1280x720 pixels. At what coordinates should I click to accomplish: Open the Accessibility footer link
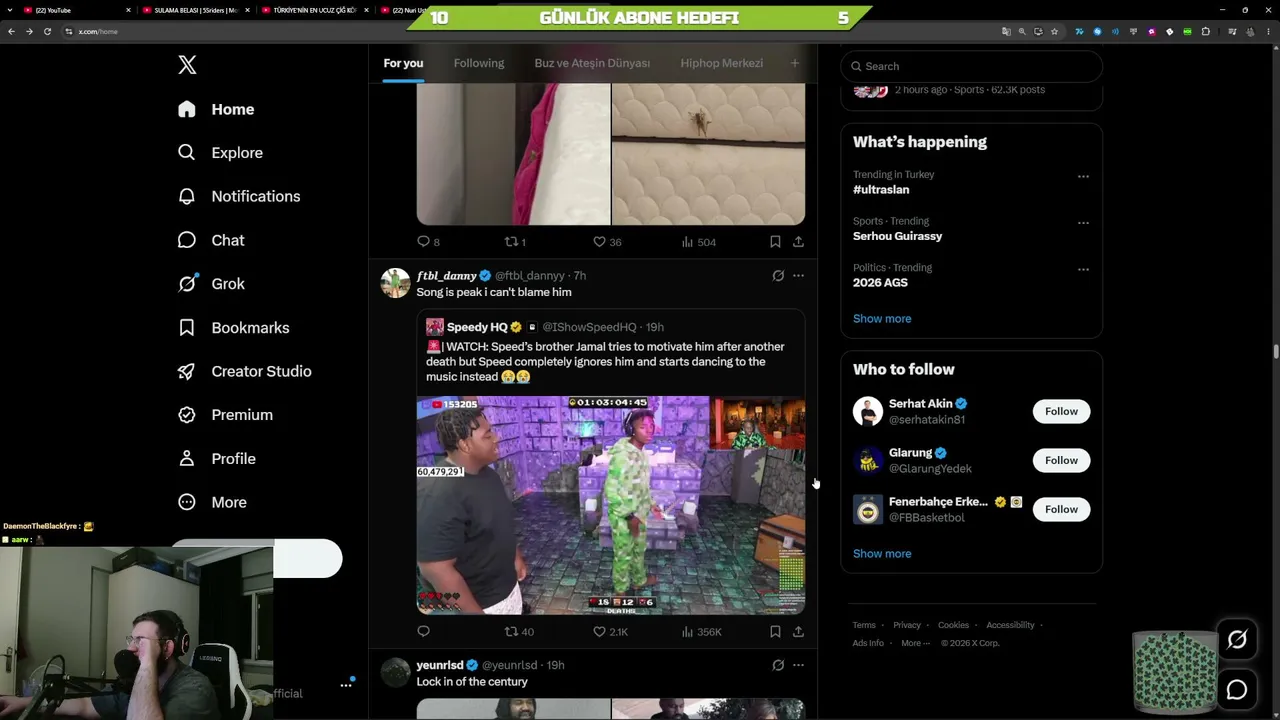[x=1010, y=625]
